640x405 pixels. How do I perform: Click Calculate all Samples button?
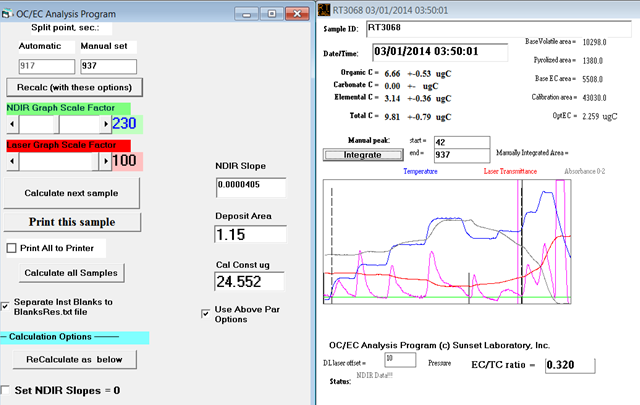(71, 273)
